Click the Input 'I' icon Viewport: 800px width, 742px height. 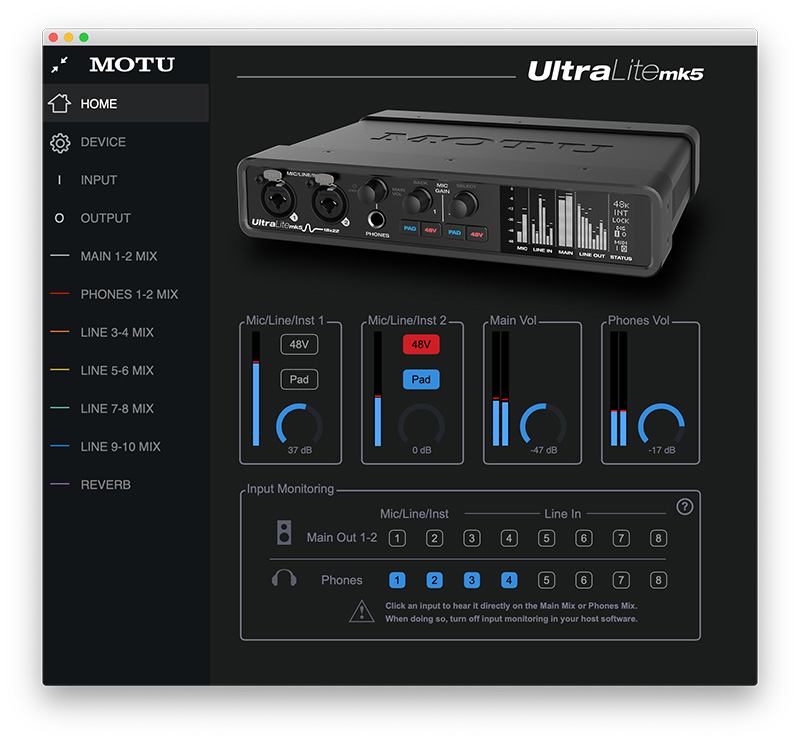(x=60, y=180)
